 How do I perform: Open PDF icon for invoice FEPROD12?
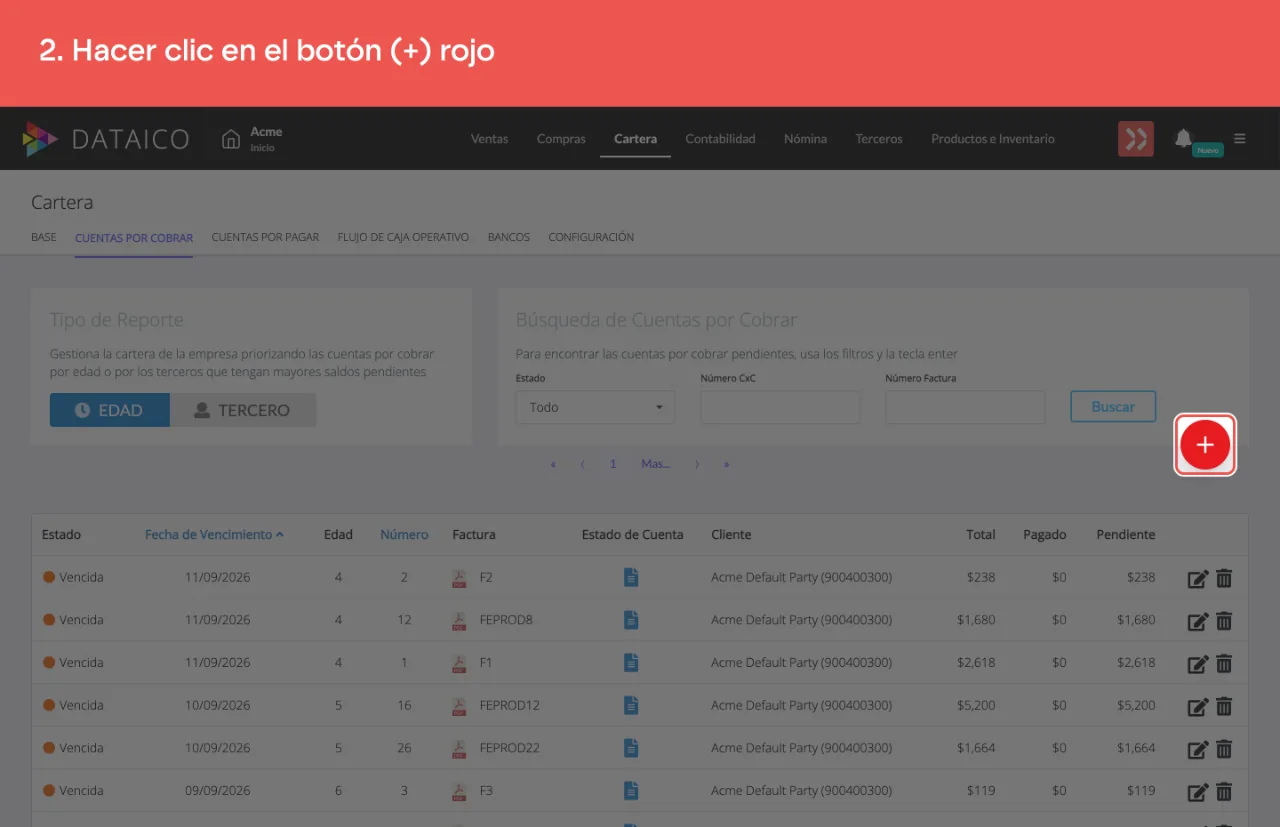point(459,705)
